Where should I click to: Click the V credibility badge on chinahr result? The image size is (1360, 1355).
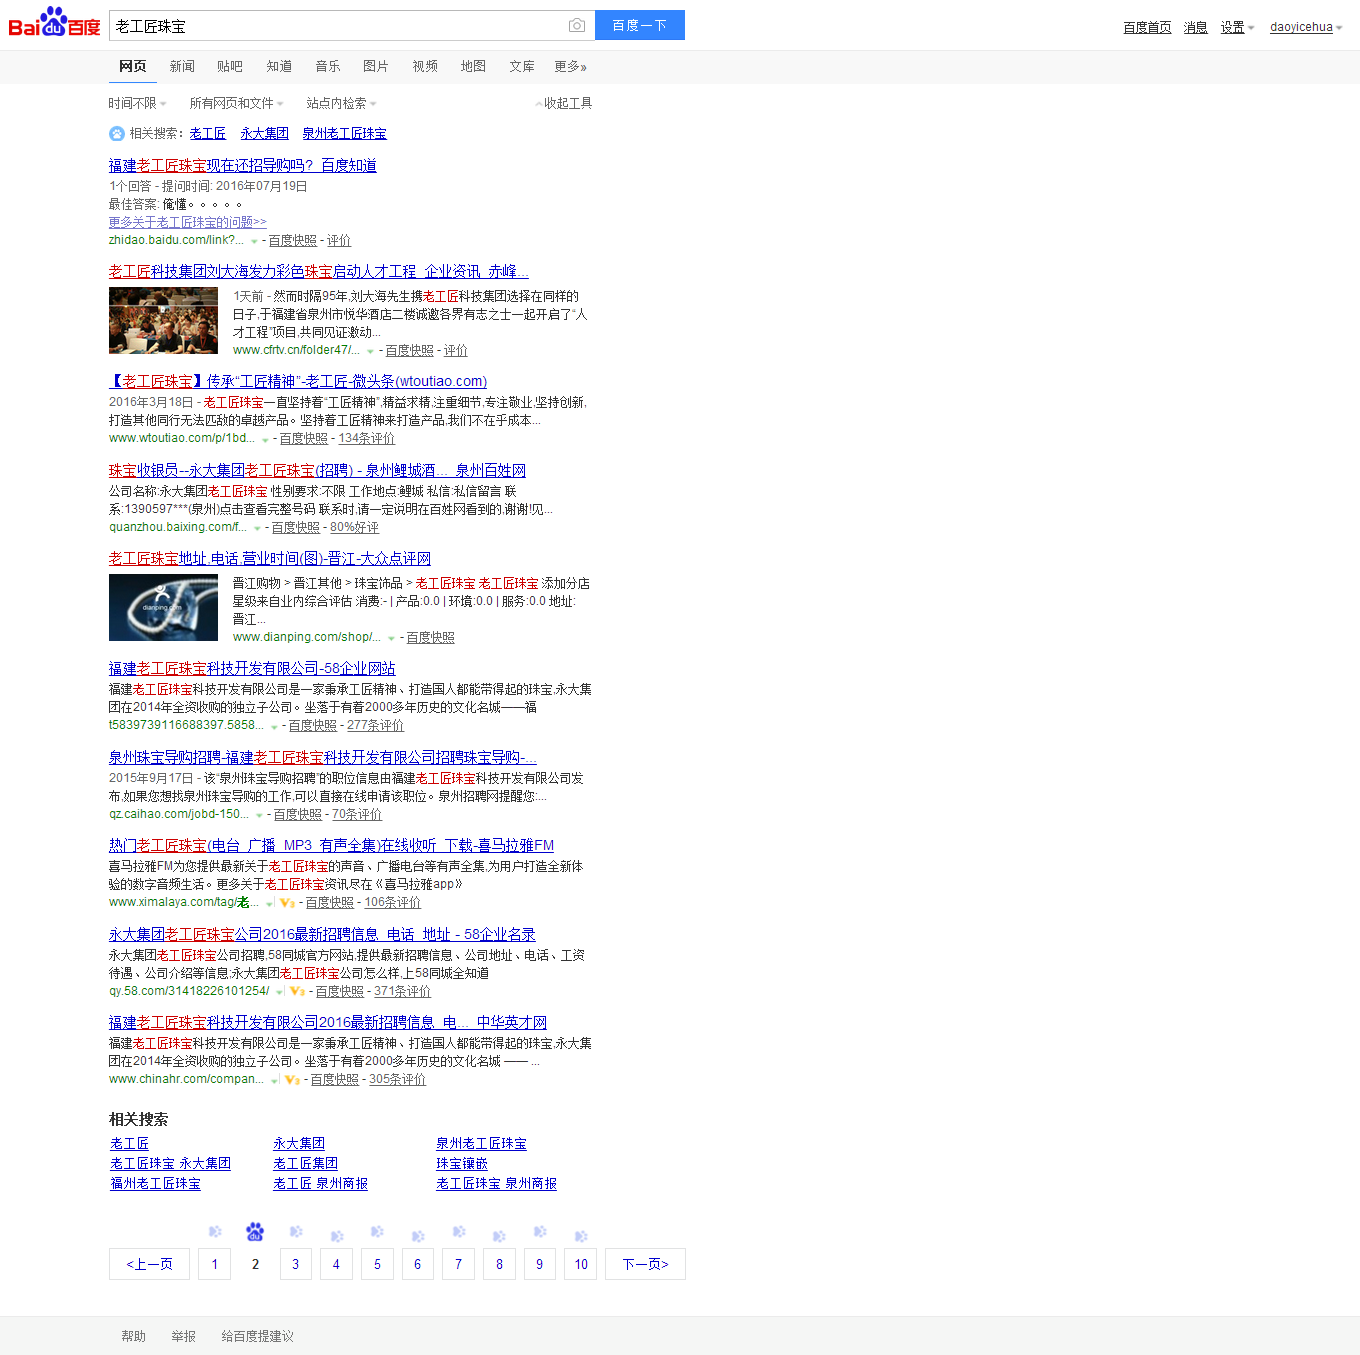coord(292,1080)
